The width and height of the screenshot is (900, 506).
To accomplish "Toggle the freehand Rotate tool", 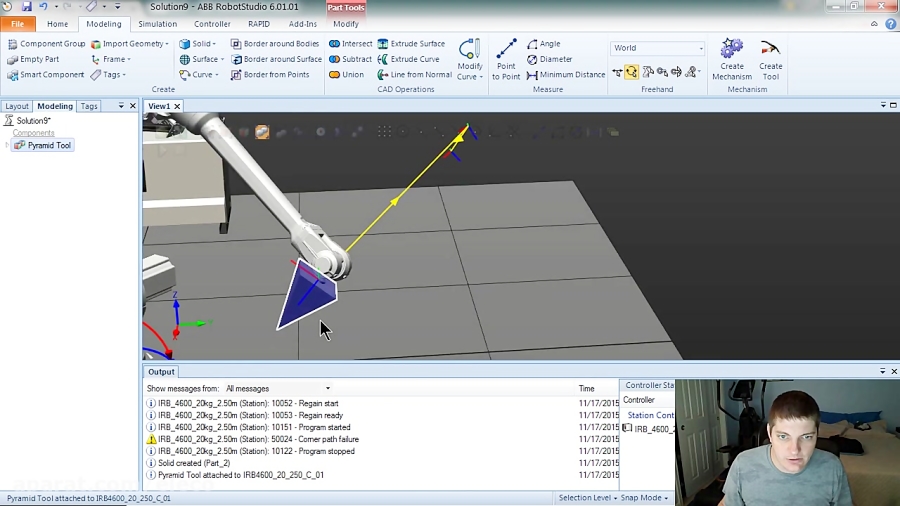I will point(631,72).
